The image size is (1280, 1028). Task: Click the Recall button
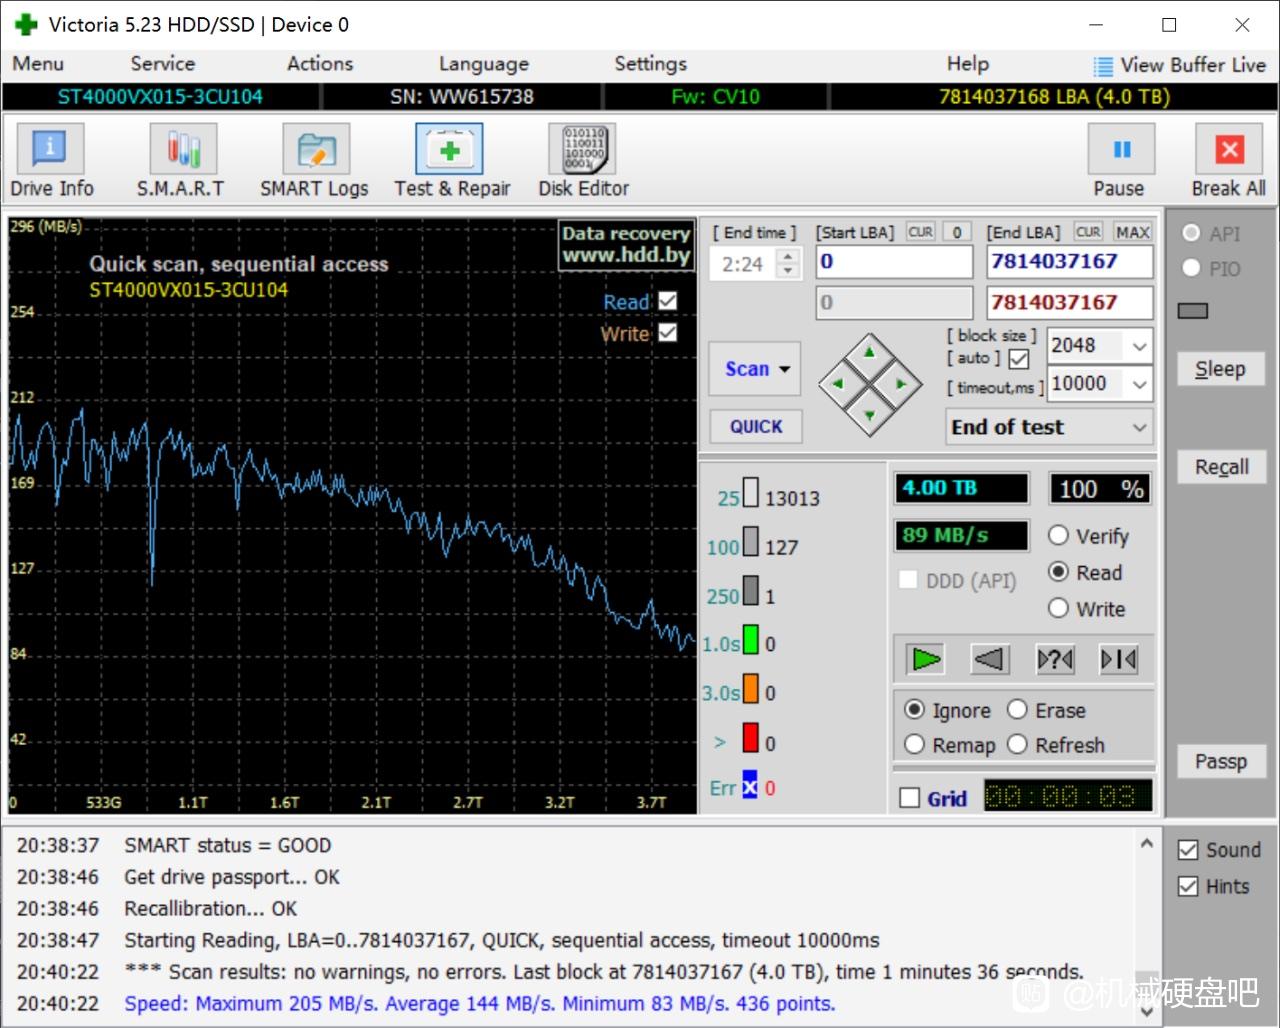click(1220, 467)
